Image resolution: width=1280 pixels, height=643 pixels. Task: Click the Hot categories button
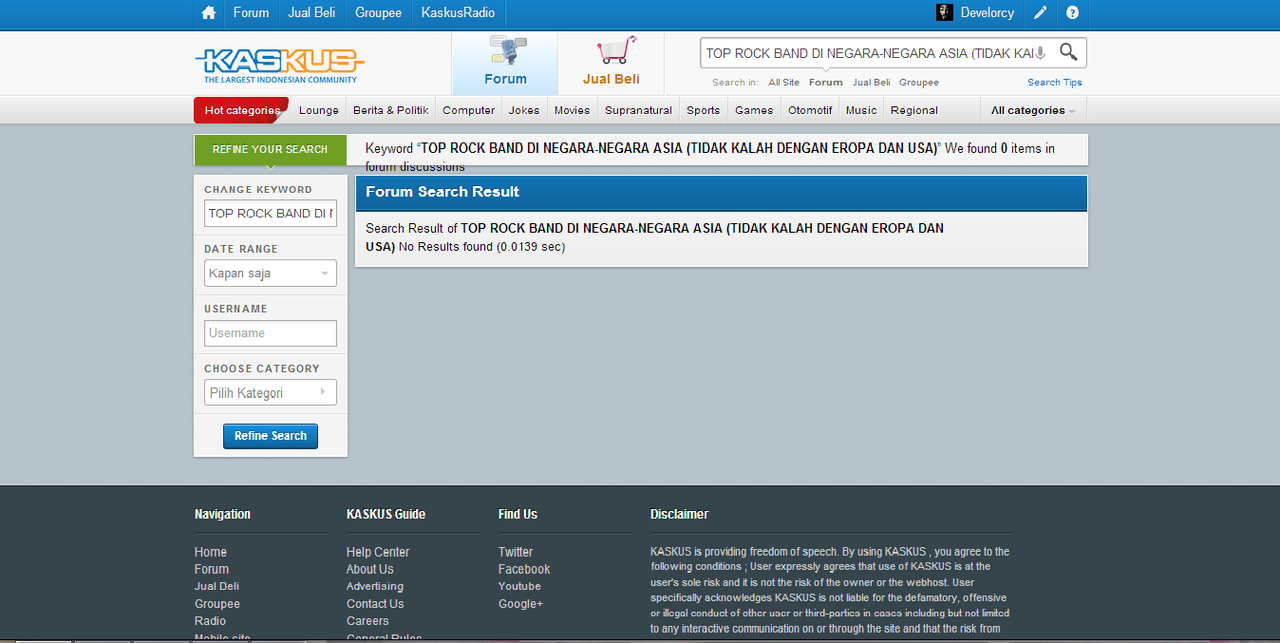[x=242, y=110]
